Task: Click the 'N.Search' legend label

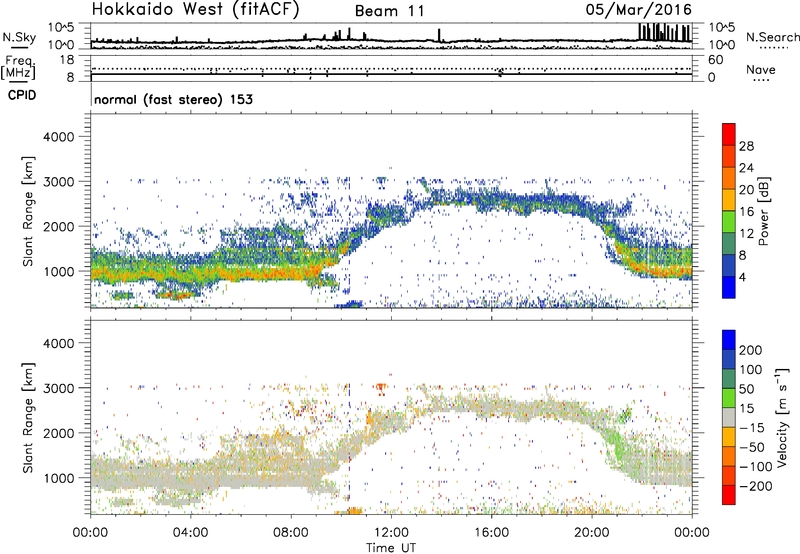Action: 772,37
